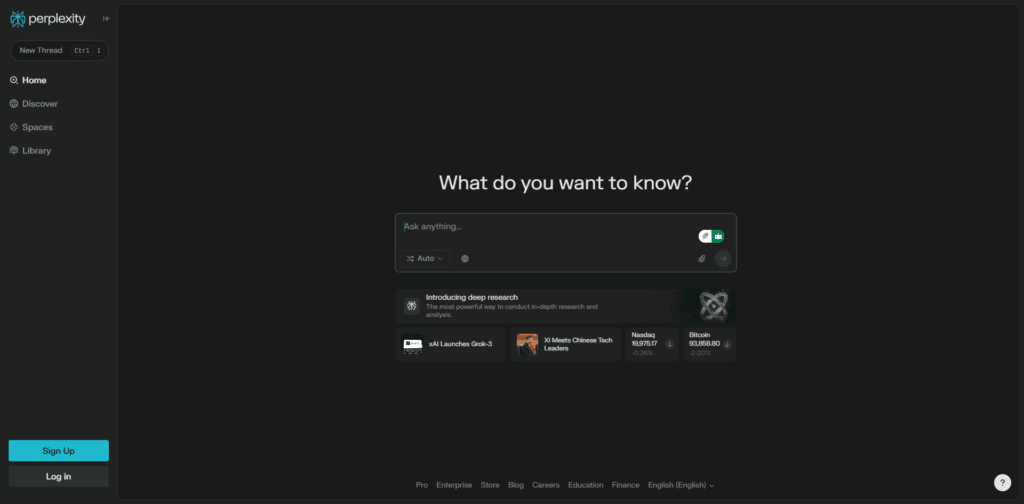
Task: Click the green robot extension icon
Action: pos(718,236)
